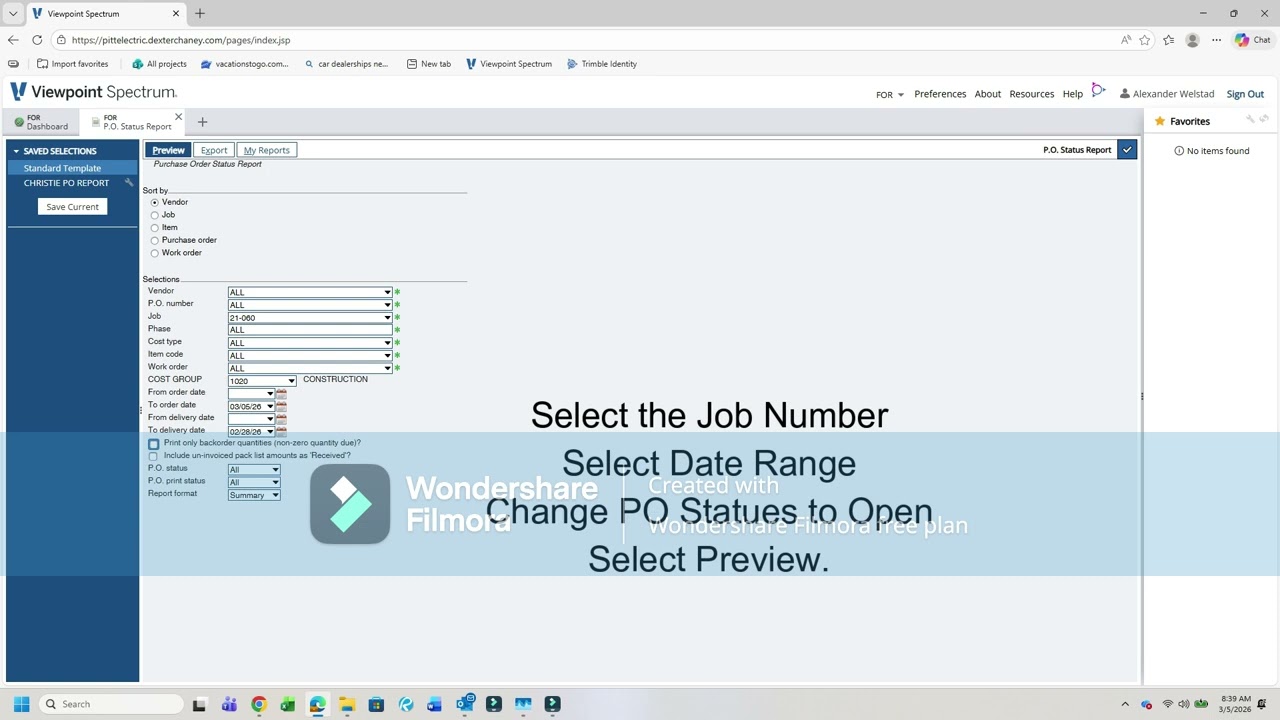
Task: Select the CHRISTIE PO REPORT saved selection
Action: pyautogui.click(x=66, y=183)
